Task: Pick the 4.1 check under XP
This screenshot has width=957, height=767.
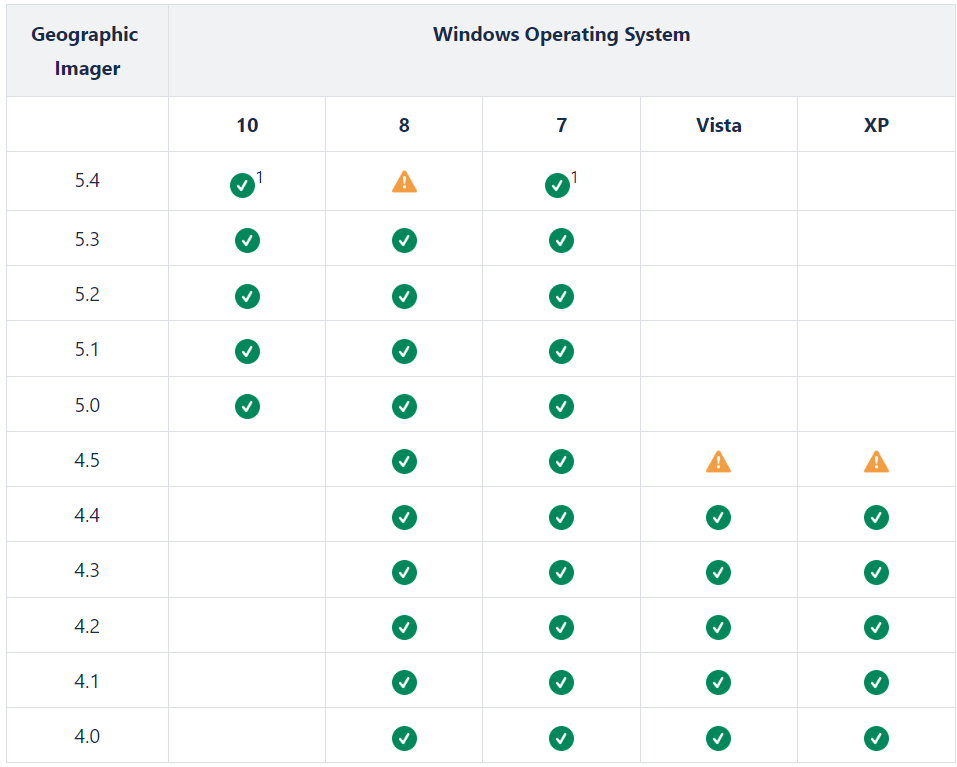Action: point(876,682)
